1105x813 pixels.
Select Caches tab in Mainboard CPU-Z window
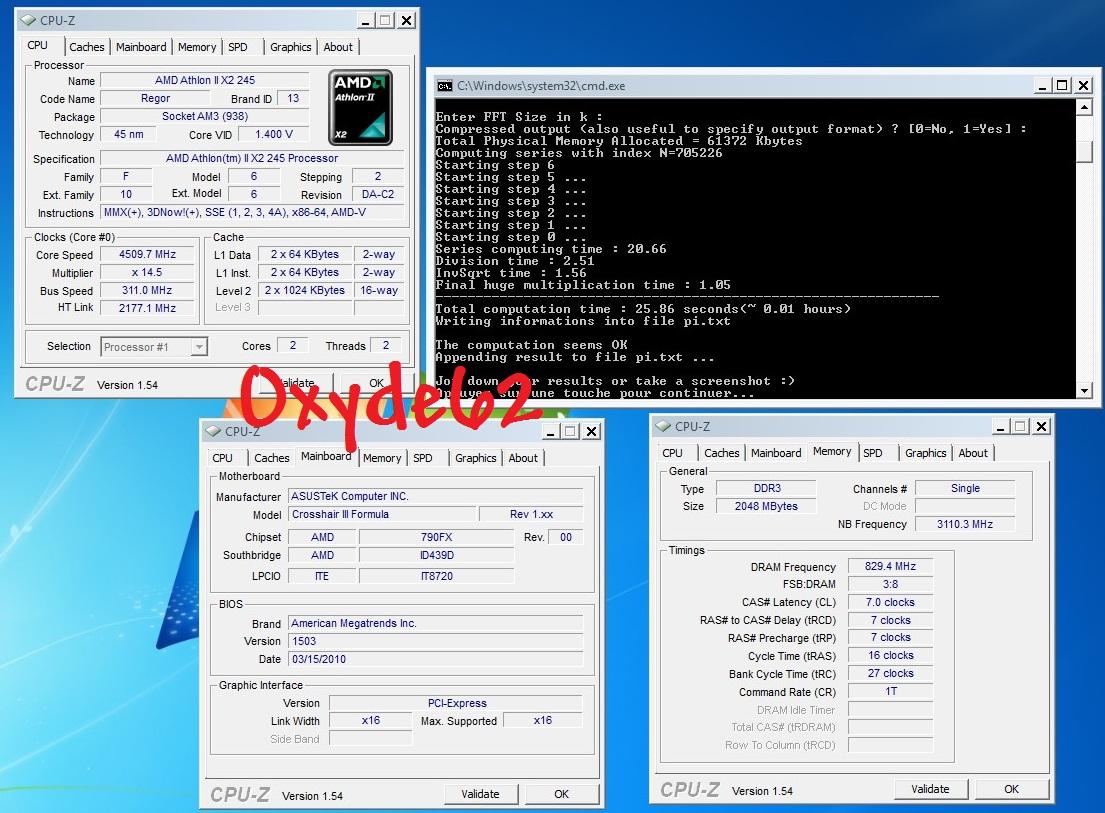point(271,458)
